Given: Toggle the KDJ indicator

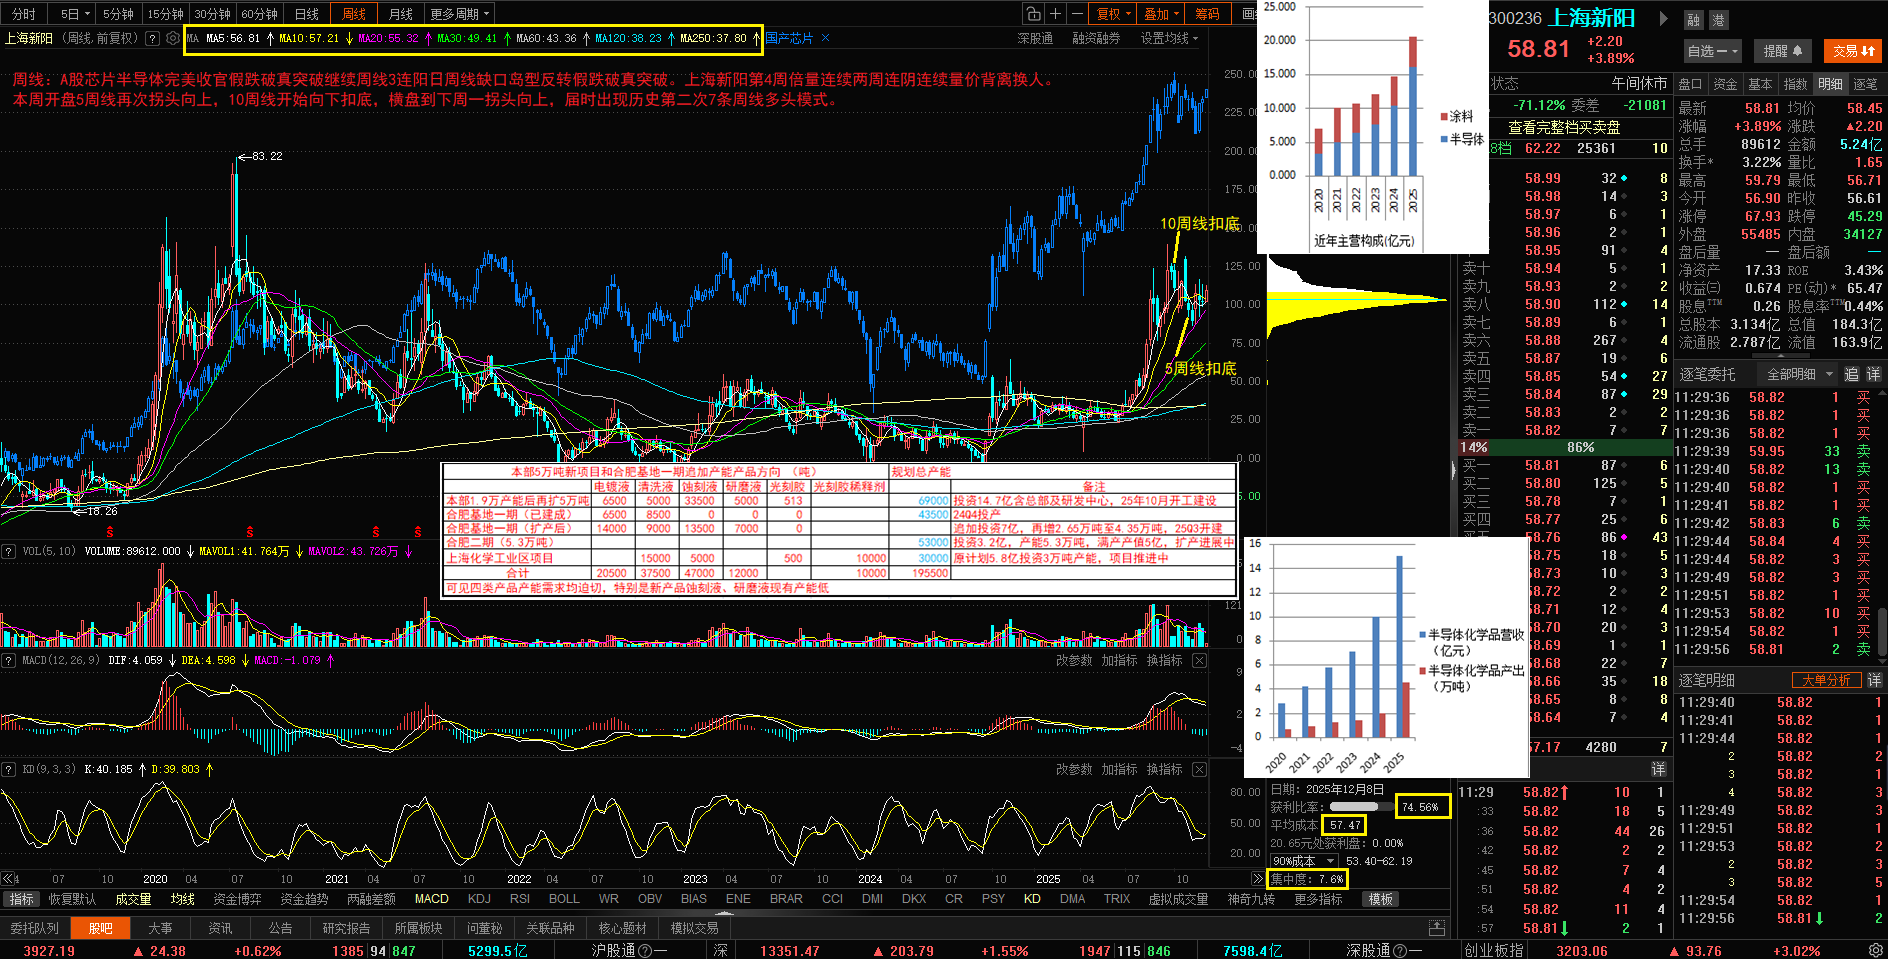Looking at the screenshot, I should [479, 899].
